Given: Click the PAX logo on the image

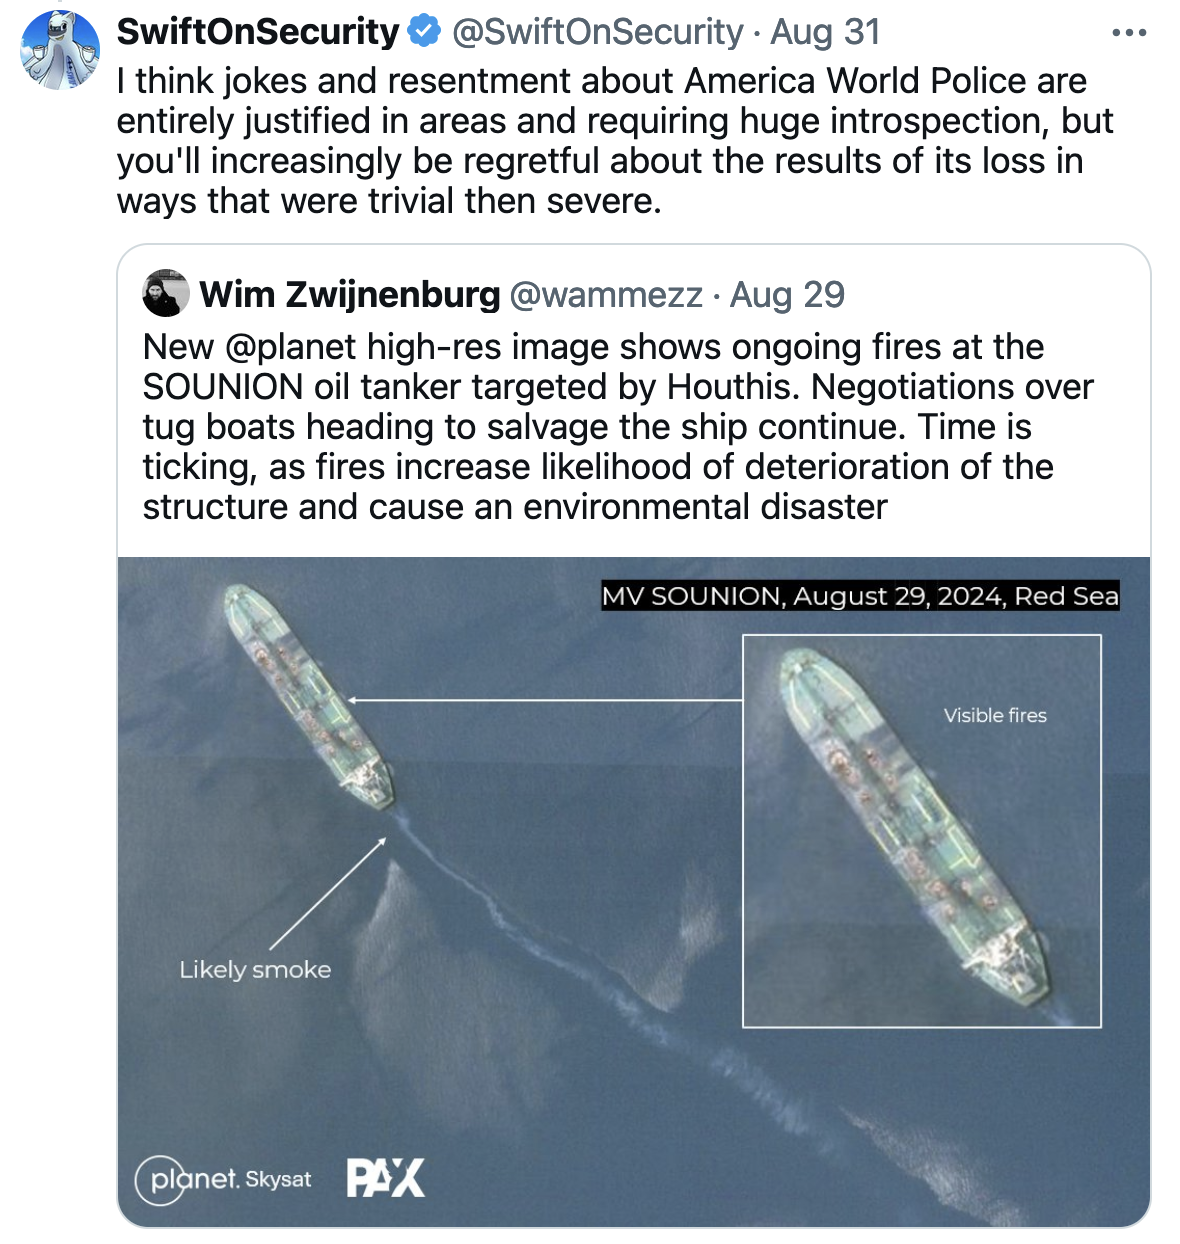Looking at the screenshot, I should tap(386, 1178).
